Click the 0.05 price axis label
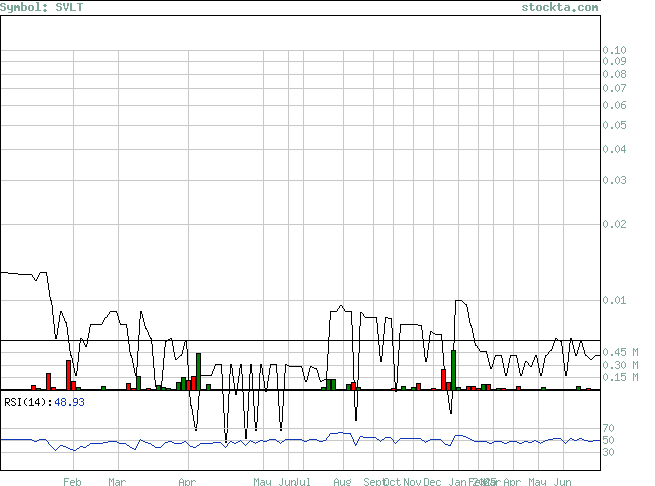 tap(614, 125)
